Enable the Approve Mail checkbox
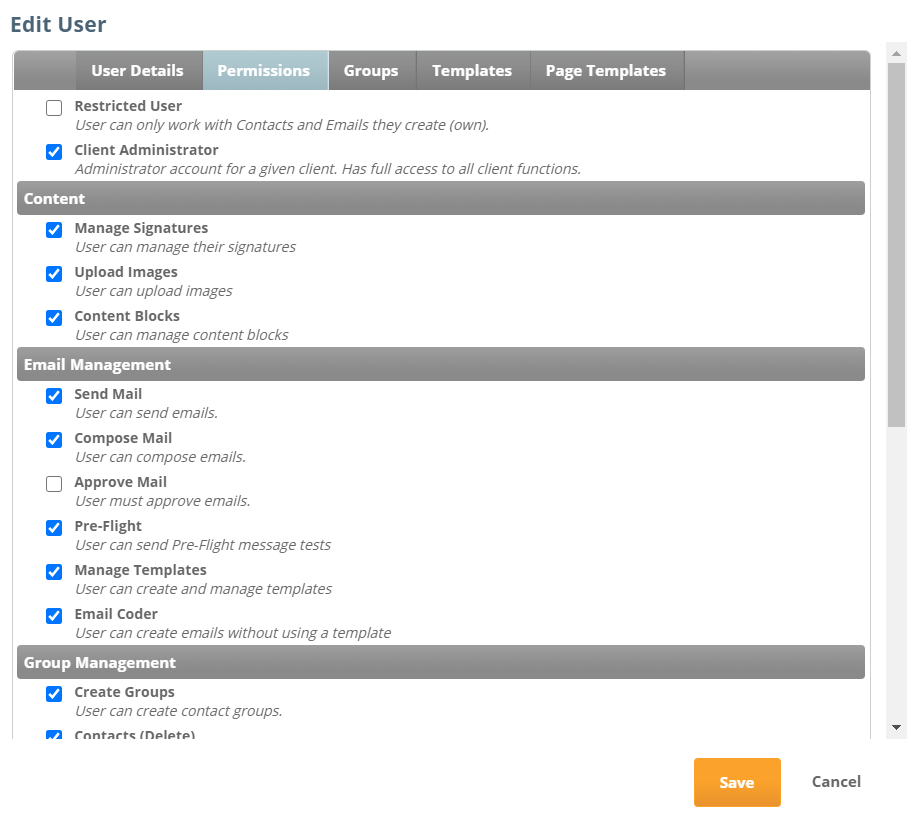 [54, 484]
